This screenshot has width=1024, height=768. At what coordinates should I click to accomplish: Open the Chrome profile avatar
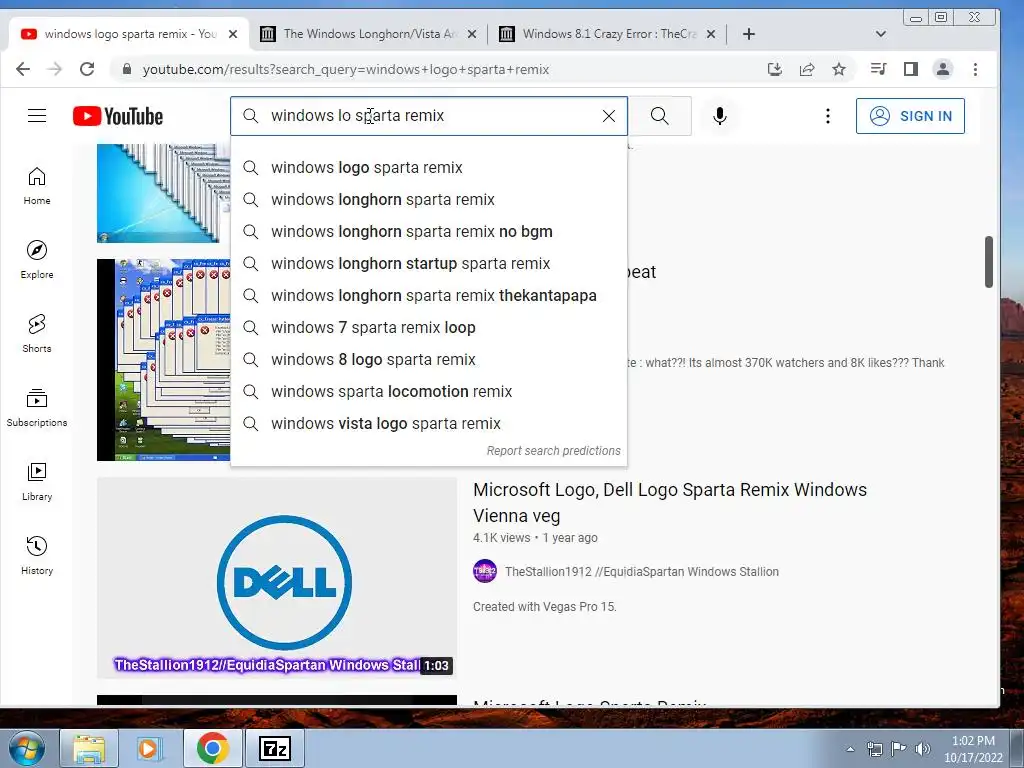tap(942, 69)
